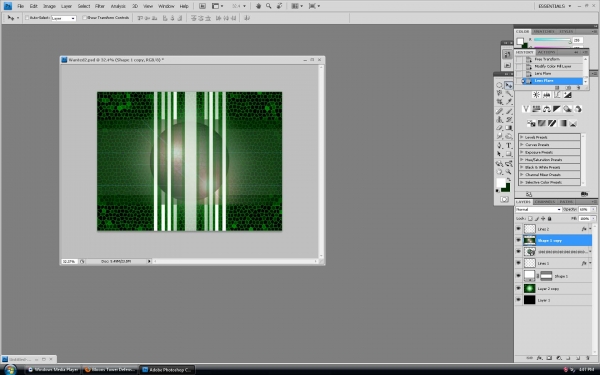Expand the Curves Presets list
Image resolution: width=600 pixels, height=375 pixels.
pyautogui.click(x=549, y=145)
